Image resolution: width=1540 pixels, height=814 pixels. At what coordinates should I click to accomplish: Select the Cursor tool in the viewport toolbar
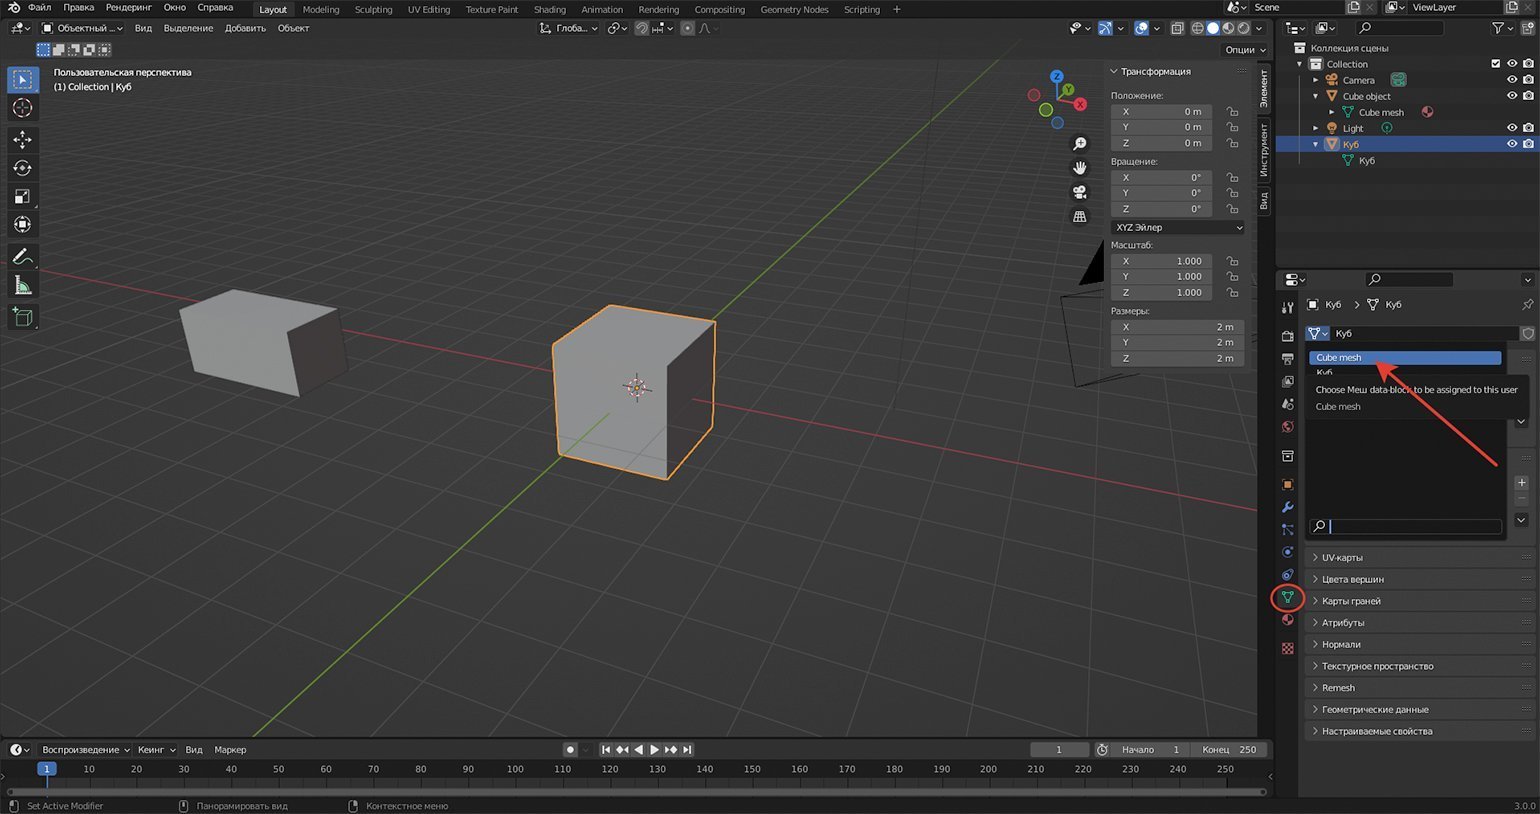coord(22,108)
